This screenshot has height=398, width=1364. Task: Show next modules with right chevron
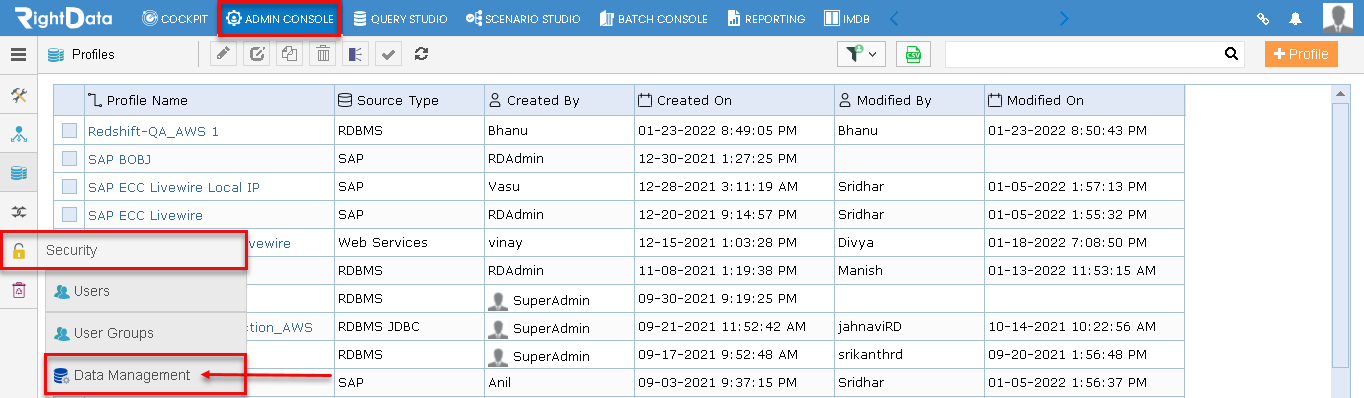1064,18
